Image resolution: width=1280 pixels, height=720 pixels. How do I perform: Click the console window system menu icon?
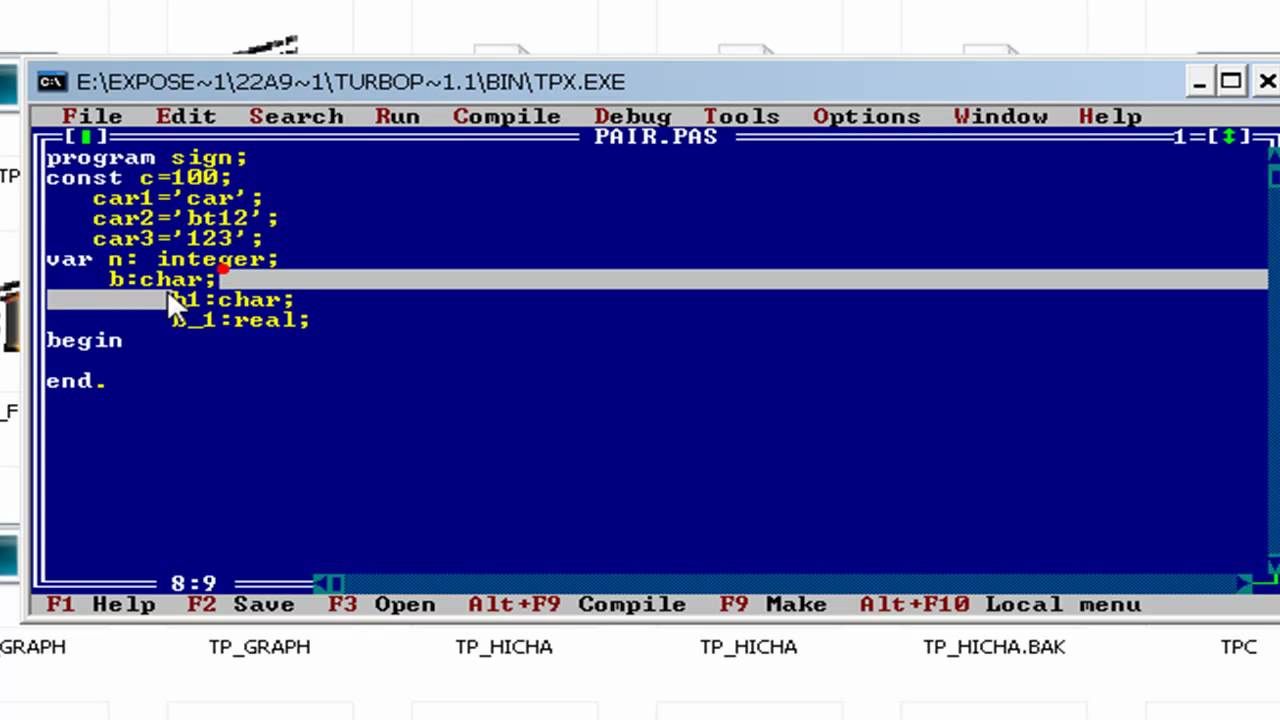pos(52,82)
